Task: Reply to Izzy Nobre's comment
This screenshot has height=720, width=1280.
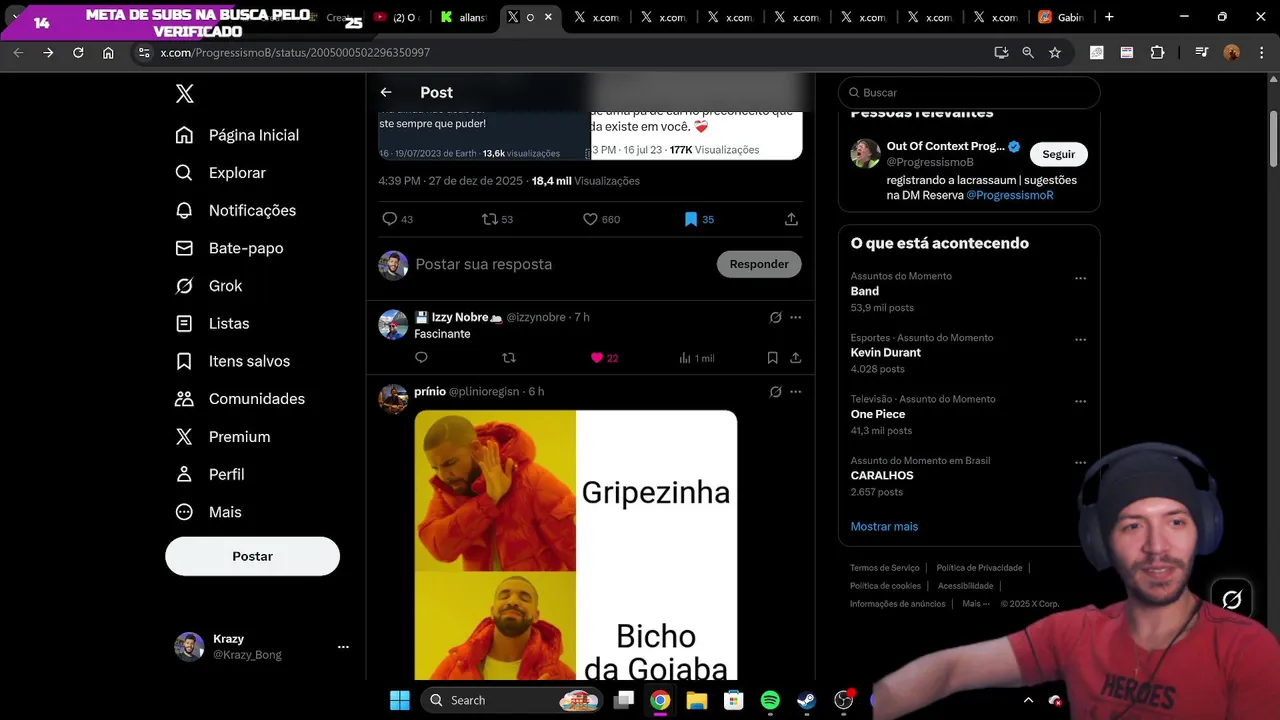Action: click(x=421, y=358)
